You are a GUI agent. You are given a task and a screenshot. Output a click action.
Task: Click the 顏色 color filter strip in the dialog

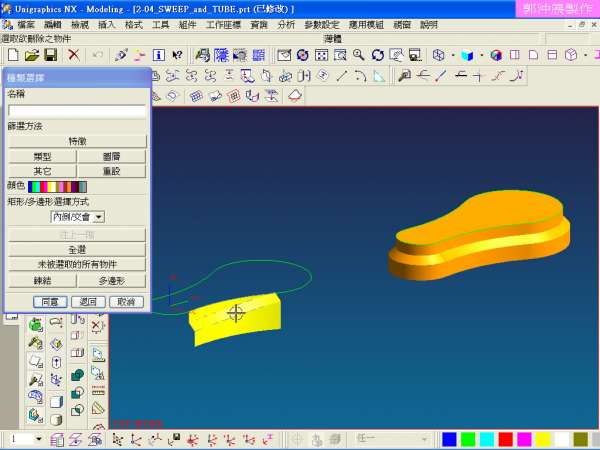click(57, 187)
